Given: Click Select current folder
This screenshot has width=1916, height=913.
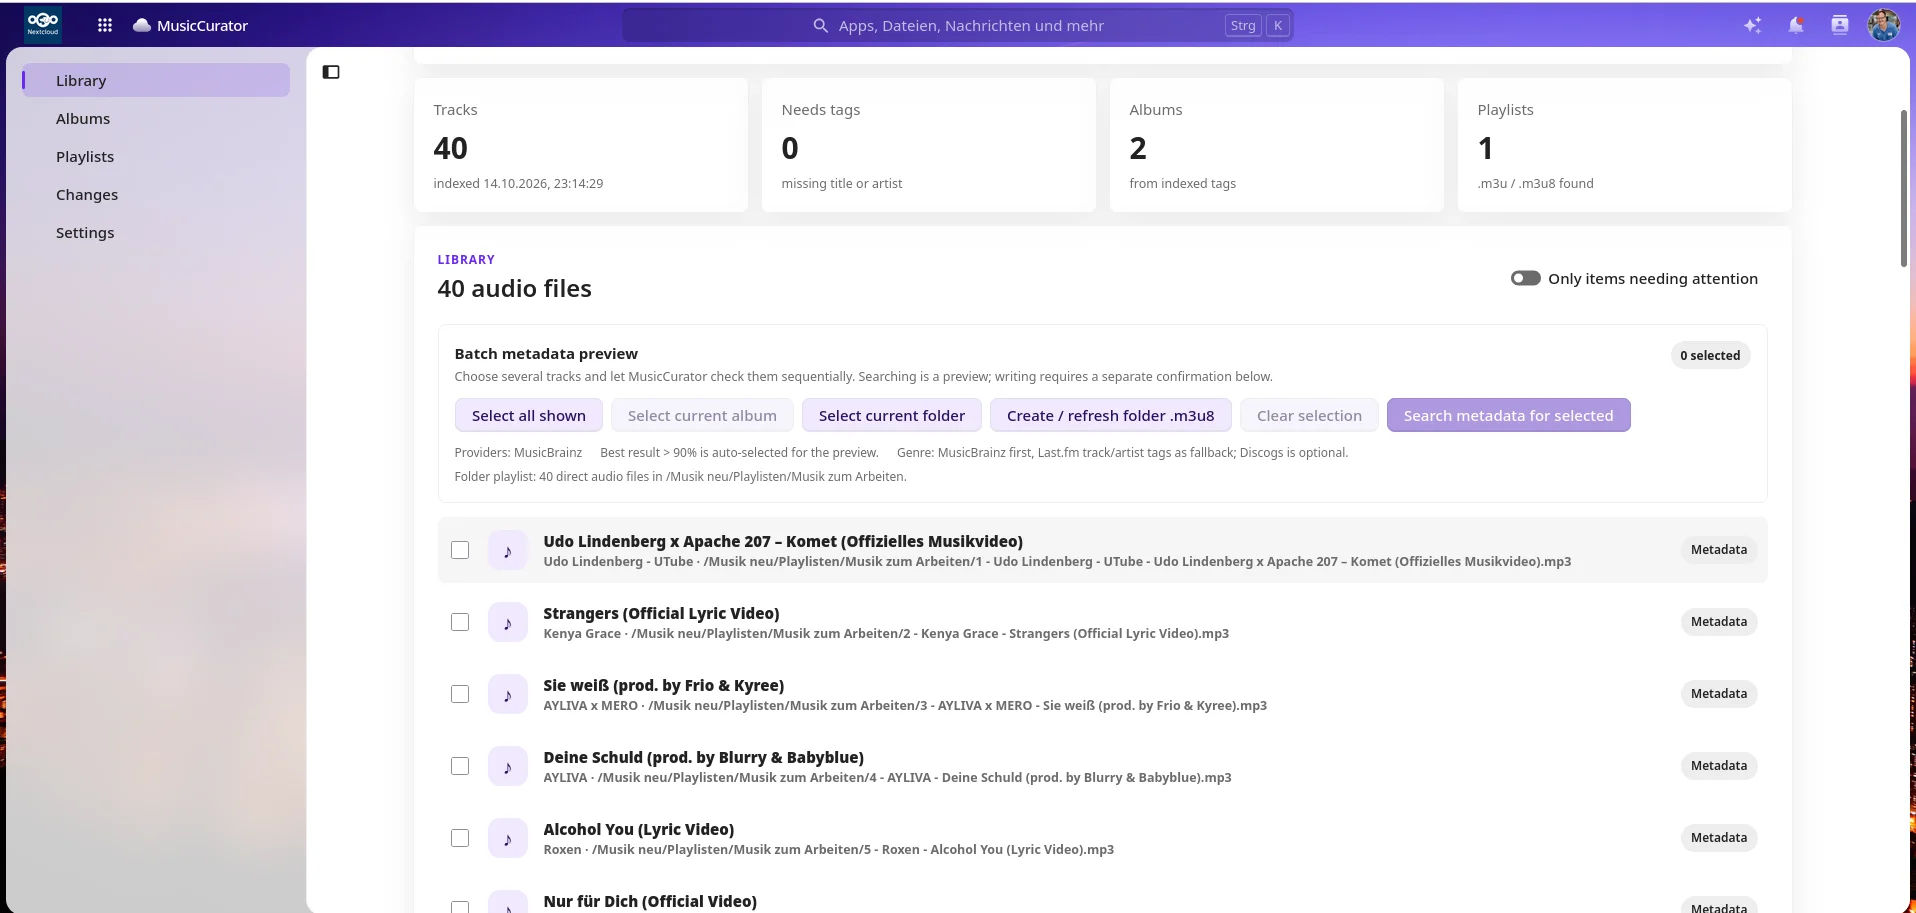Looking at the screenshot, I should click(x=892, y=415).
